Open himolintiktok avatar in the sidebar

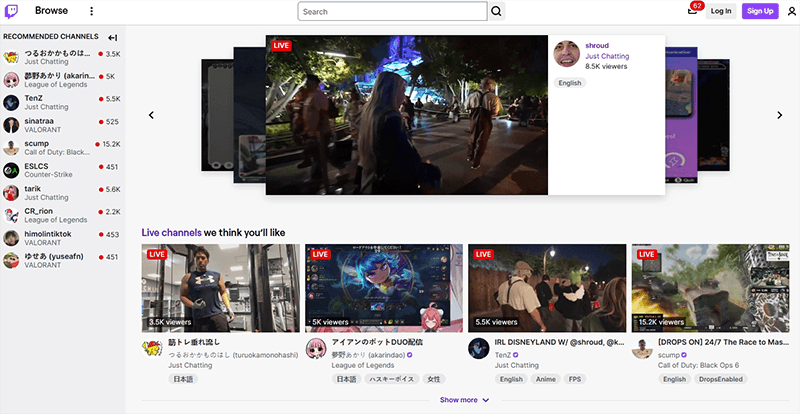click(x=11, y=238)
